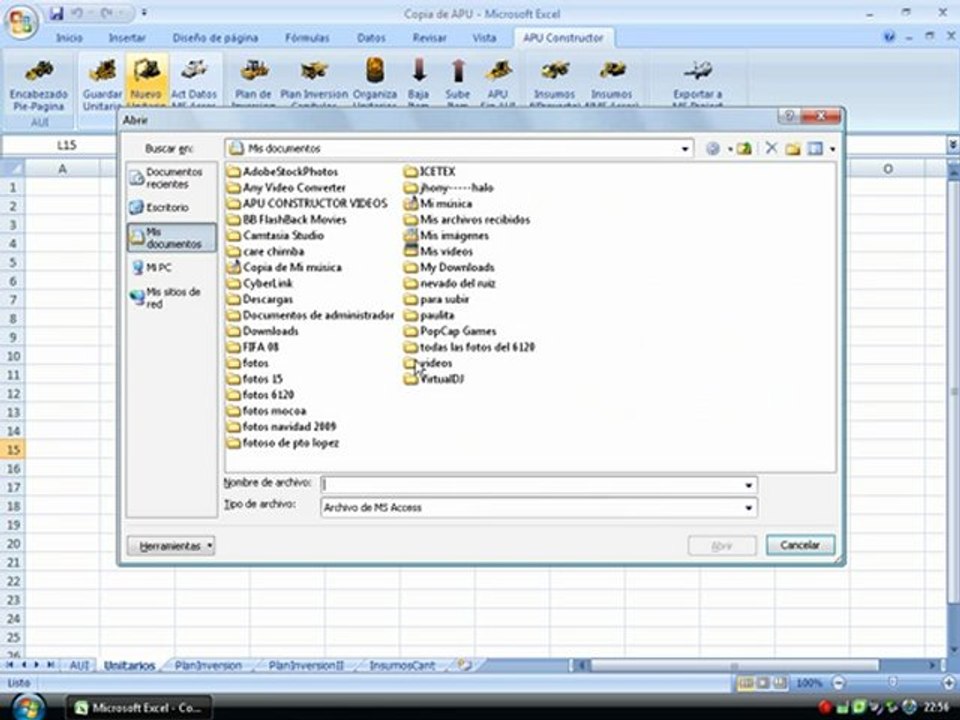This screenshot has height=720, width=960.
Task: Select the Descargas folder
Action: (x=260, y=299)
